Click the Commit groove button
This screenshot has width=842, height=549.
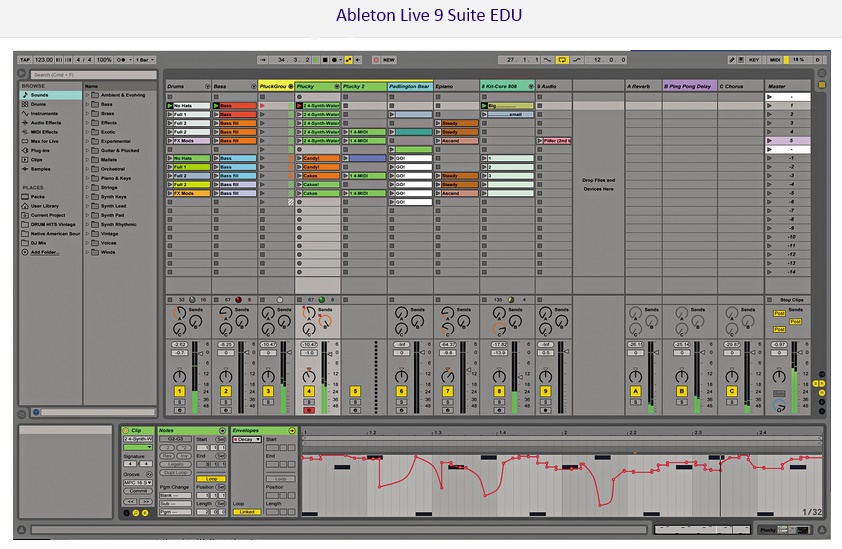(137, 491)
